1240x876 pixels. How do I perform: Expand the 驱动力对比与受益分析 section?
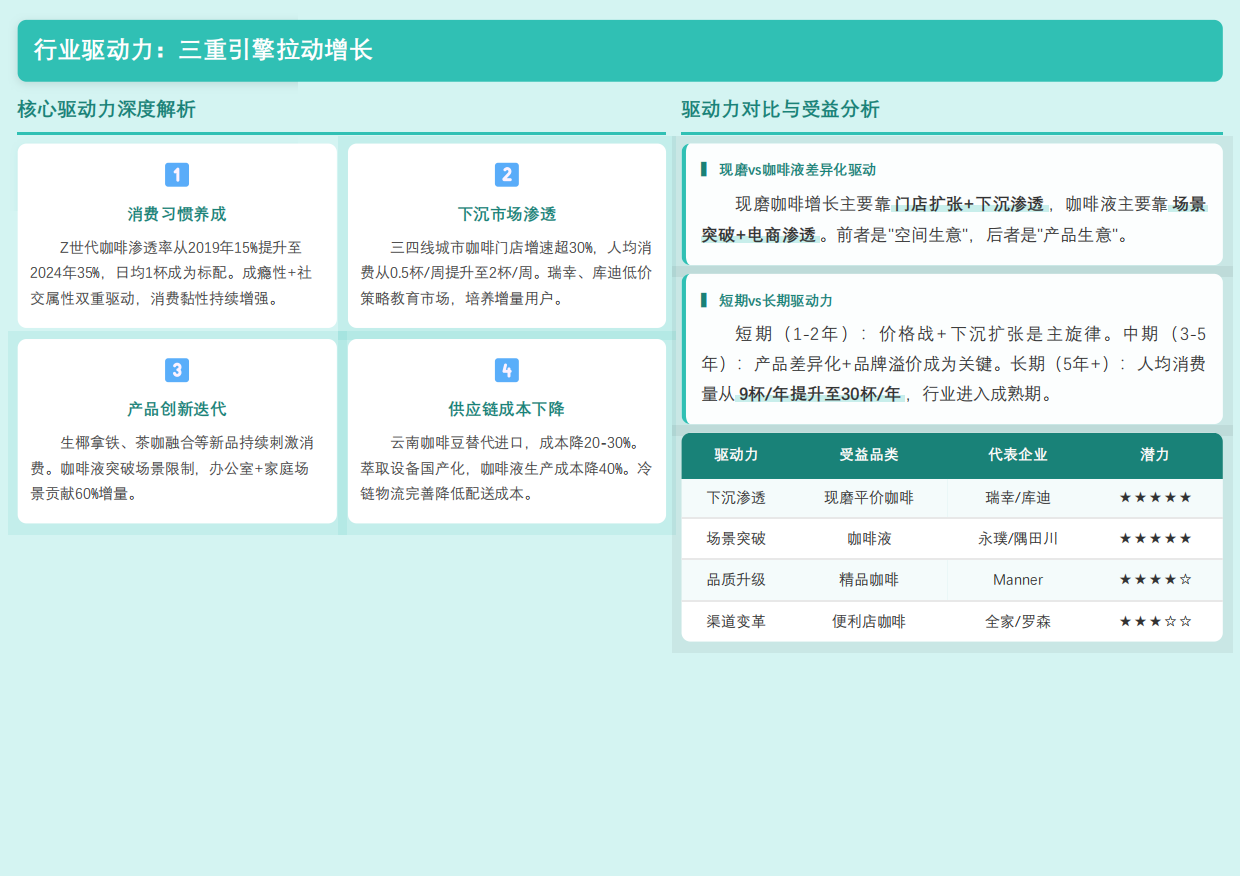(x=780, y=110)
